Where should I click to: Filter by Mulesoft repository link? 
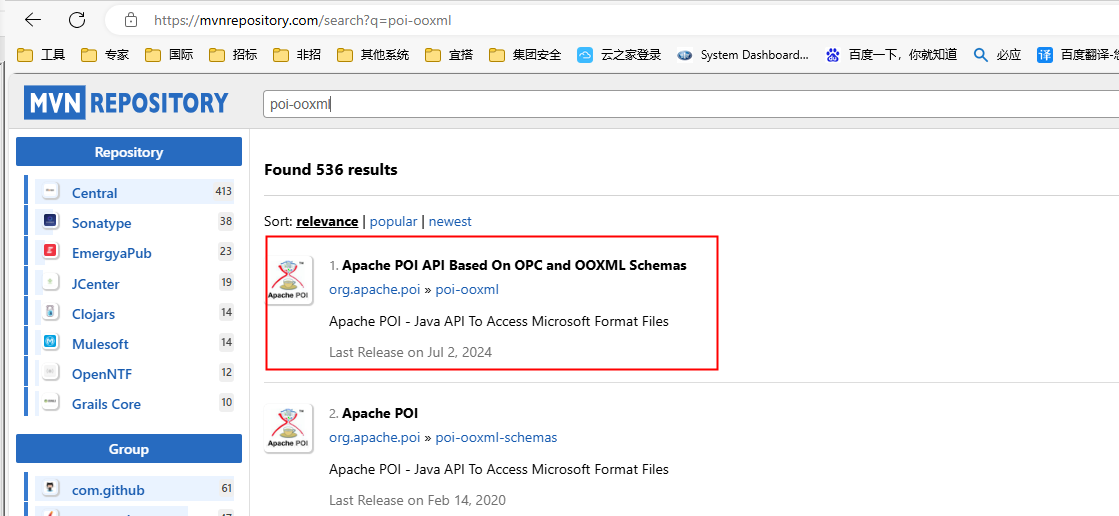(x=100, y=344)
